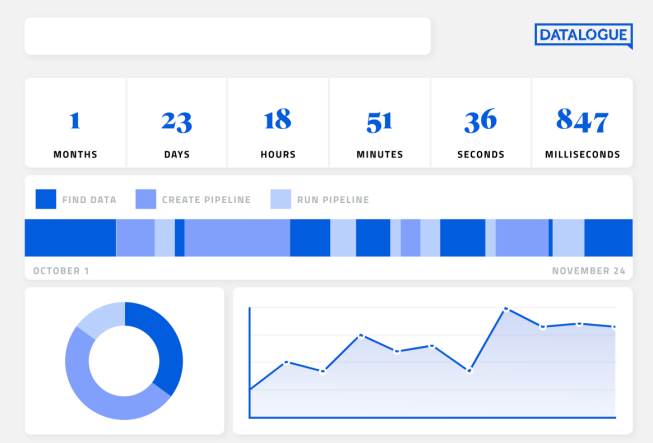The height and width of the screenshot is (443, 653).
Task: Click the Datalogue logo
Action: [583, 36]
